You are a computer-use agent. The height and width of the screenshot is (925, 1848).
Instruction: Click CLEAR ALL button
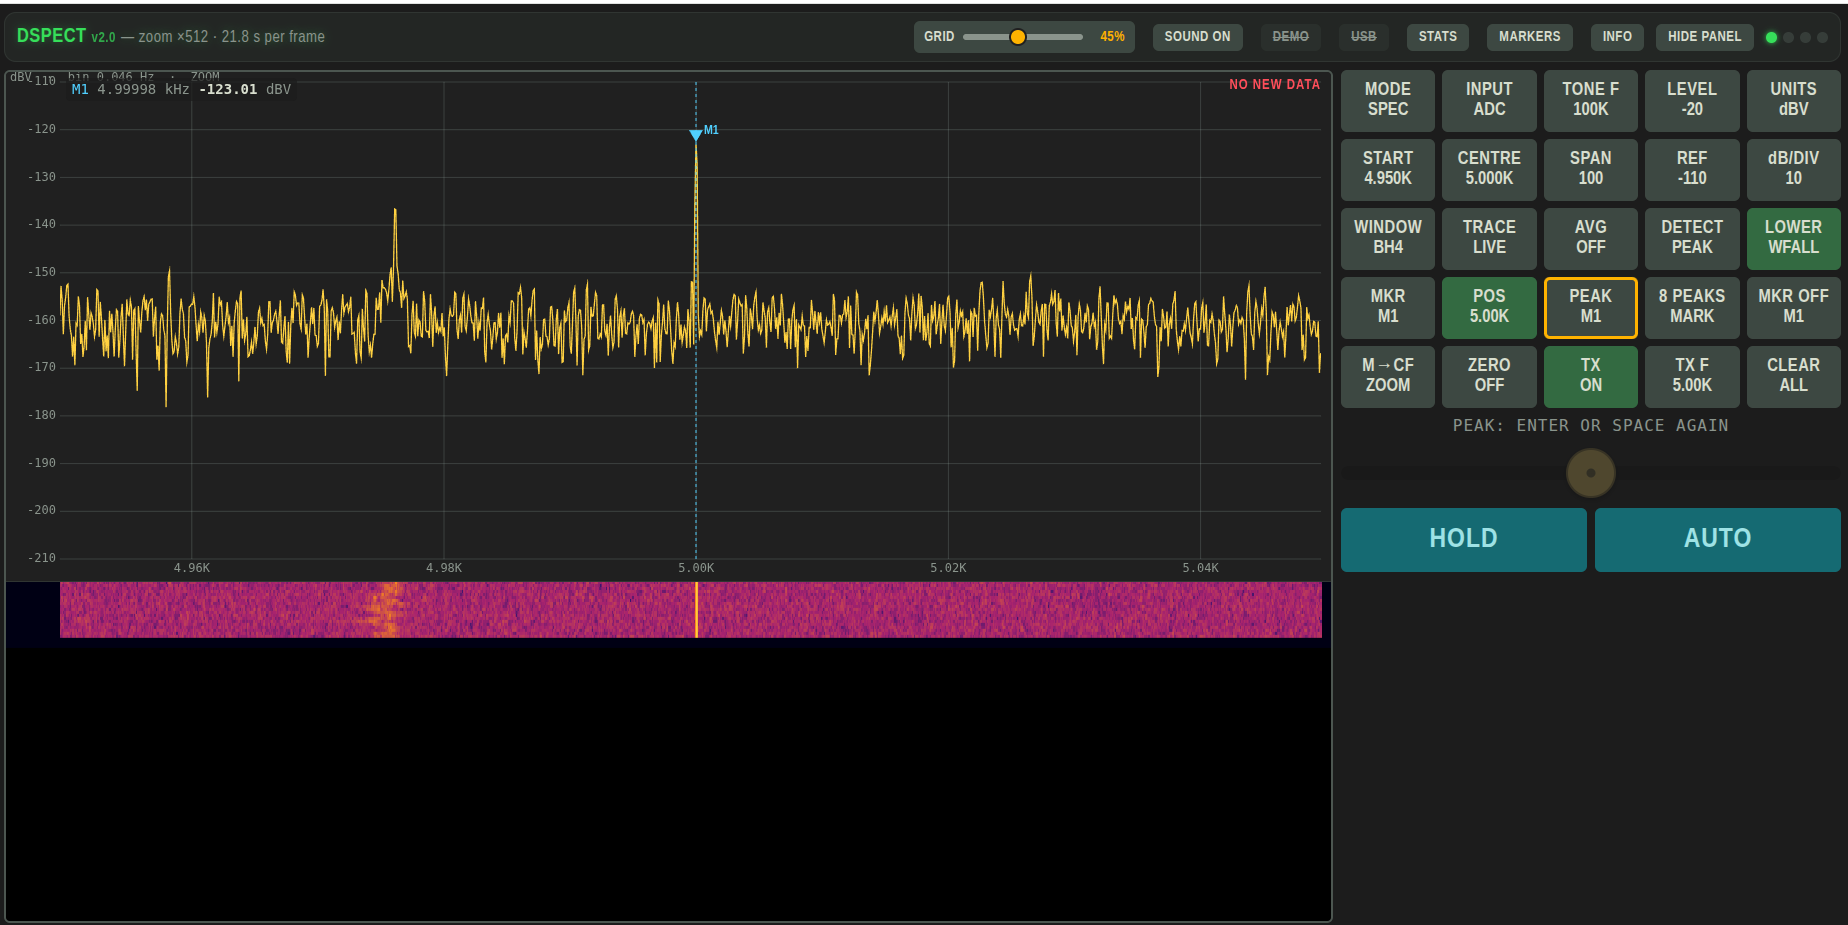1794,376
